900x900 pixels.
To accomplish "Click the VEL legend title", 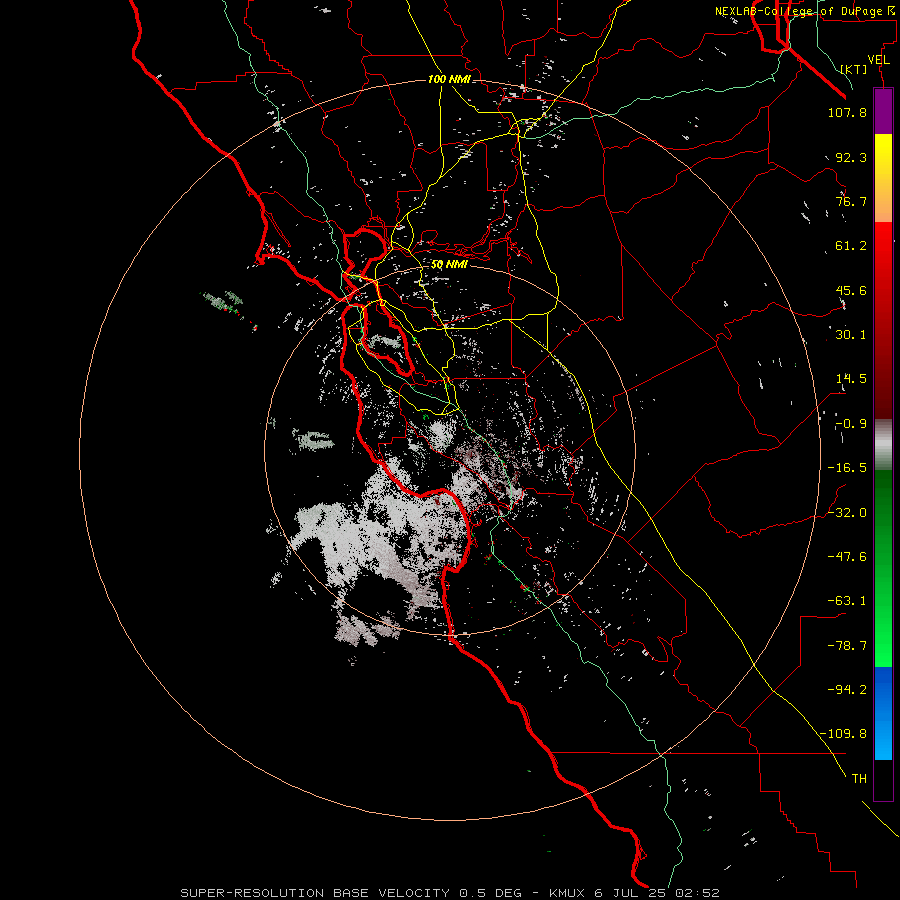I will [x=878, y=60].
